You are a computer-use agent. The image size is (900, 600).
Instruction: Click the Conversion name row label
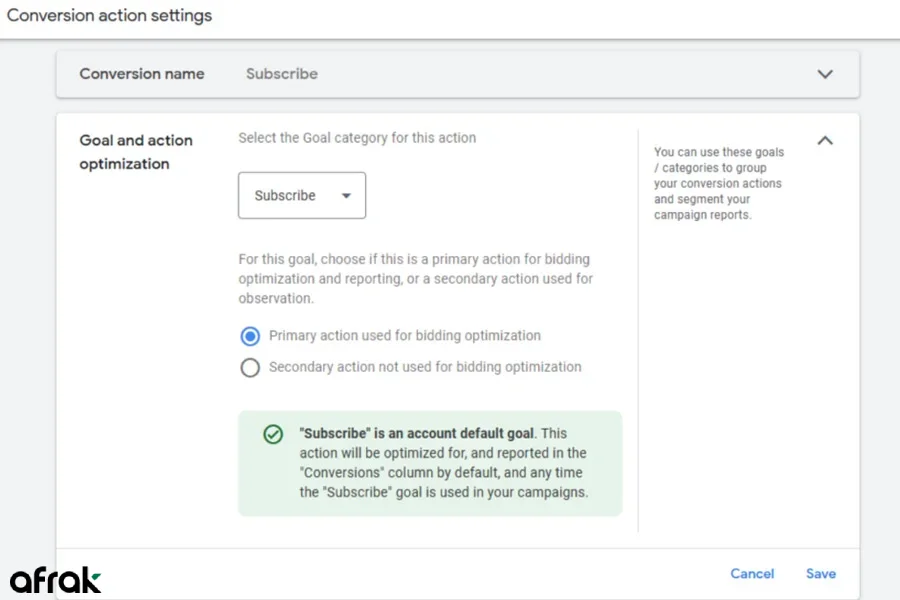142,74
